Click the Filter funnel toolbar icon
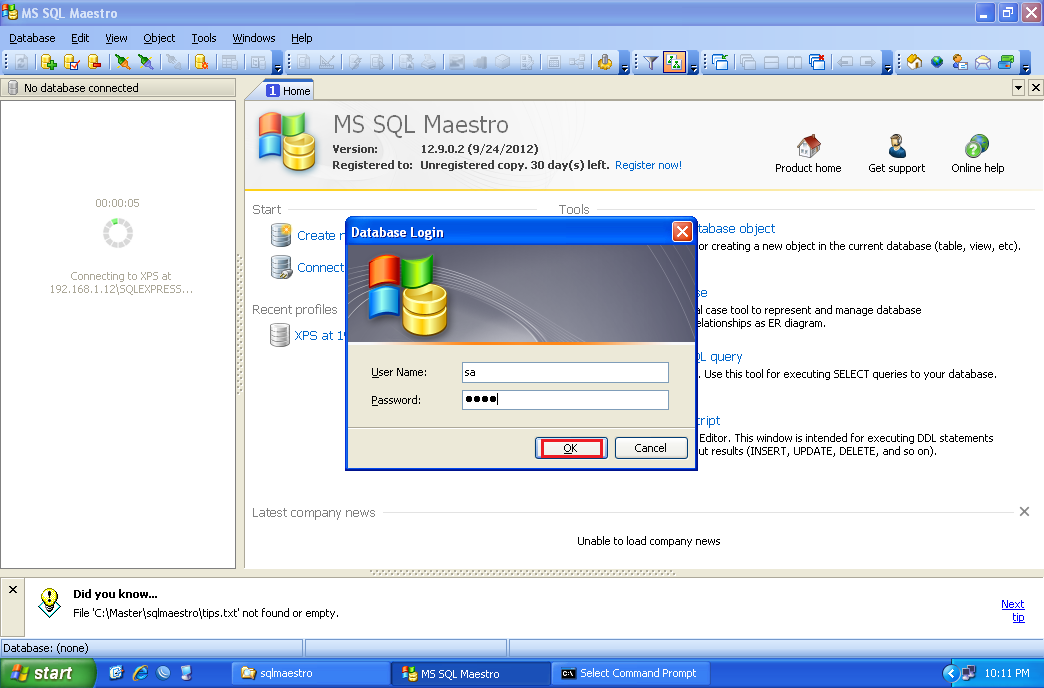The height and width of the screenshot is (688, 1044). point(651,63)
